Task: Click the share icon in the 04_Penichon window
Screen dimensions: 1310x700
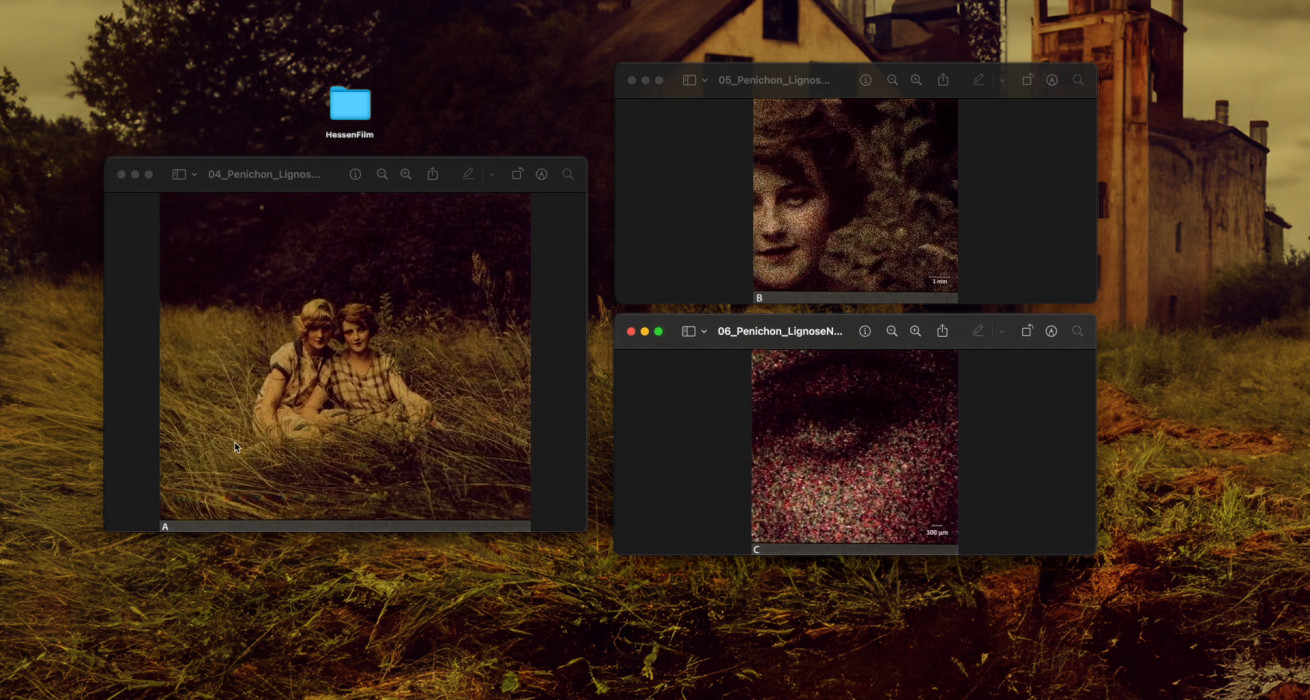Action: click(x=432, y=174)
